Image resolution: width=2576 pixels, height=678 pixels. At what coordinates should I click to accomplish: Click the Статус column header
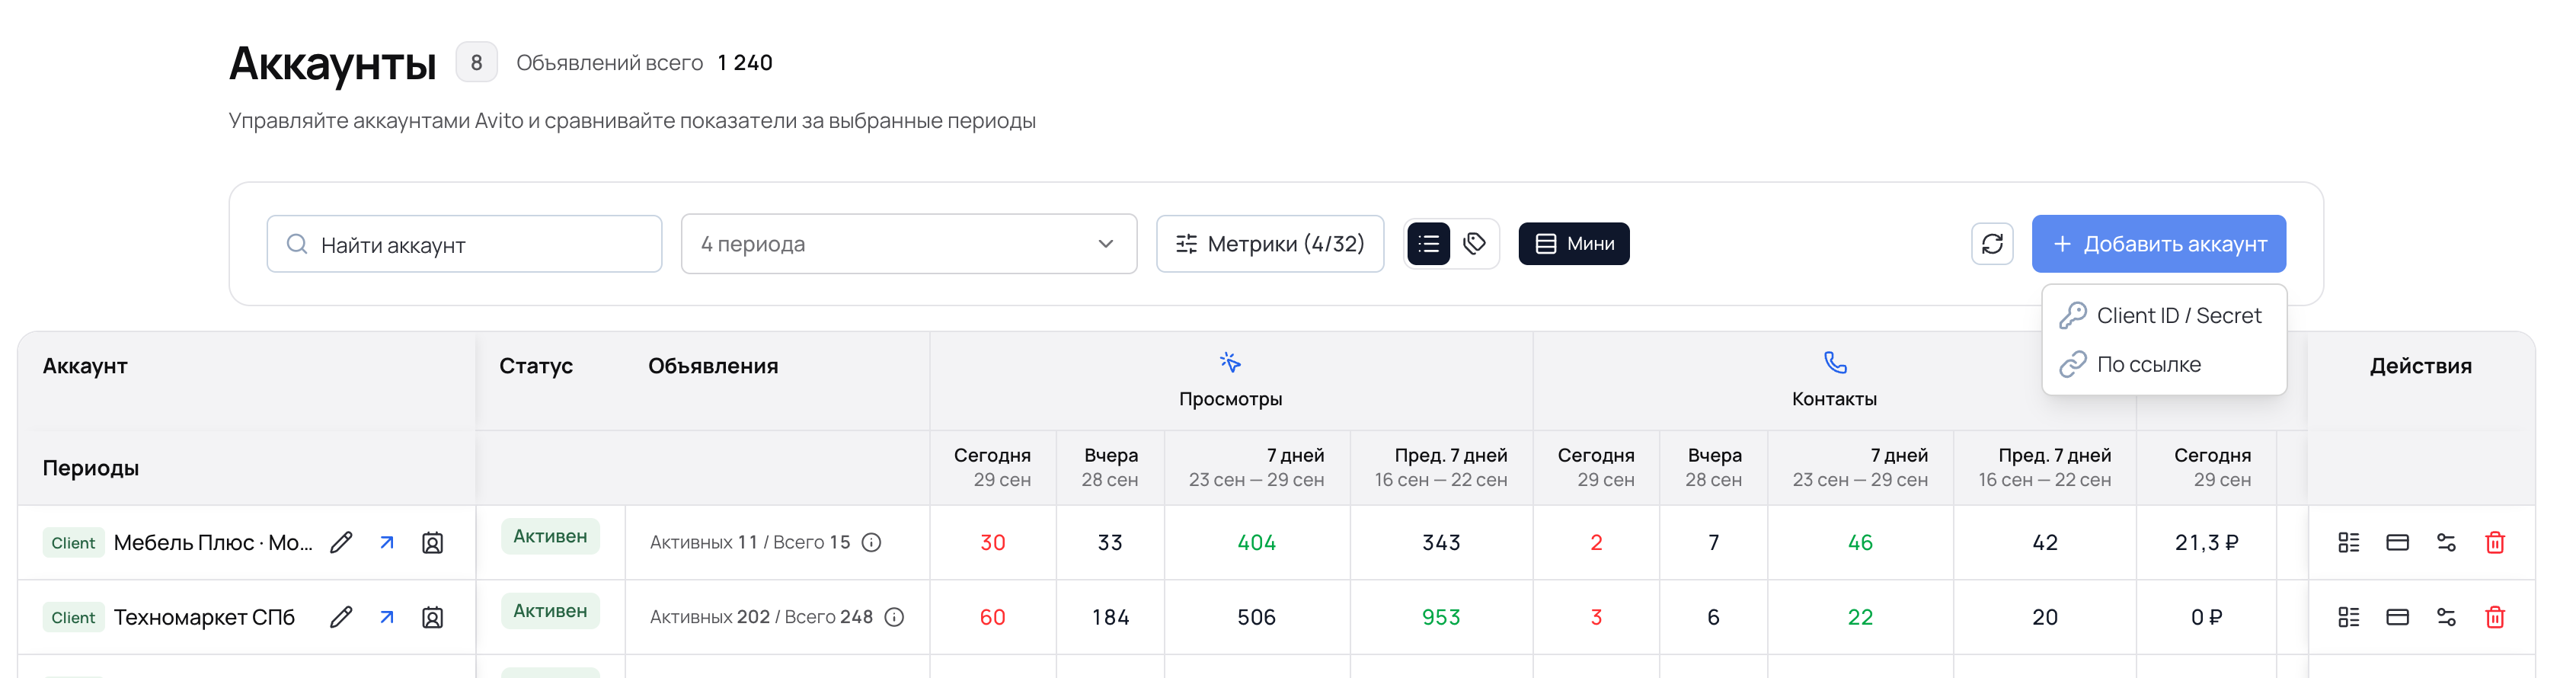[x=536, y=366]
